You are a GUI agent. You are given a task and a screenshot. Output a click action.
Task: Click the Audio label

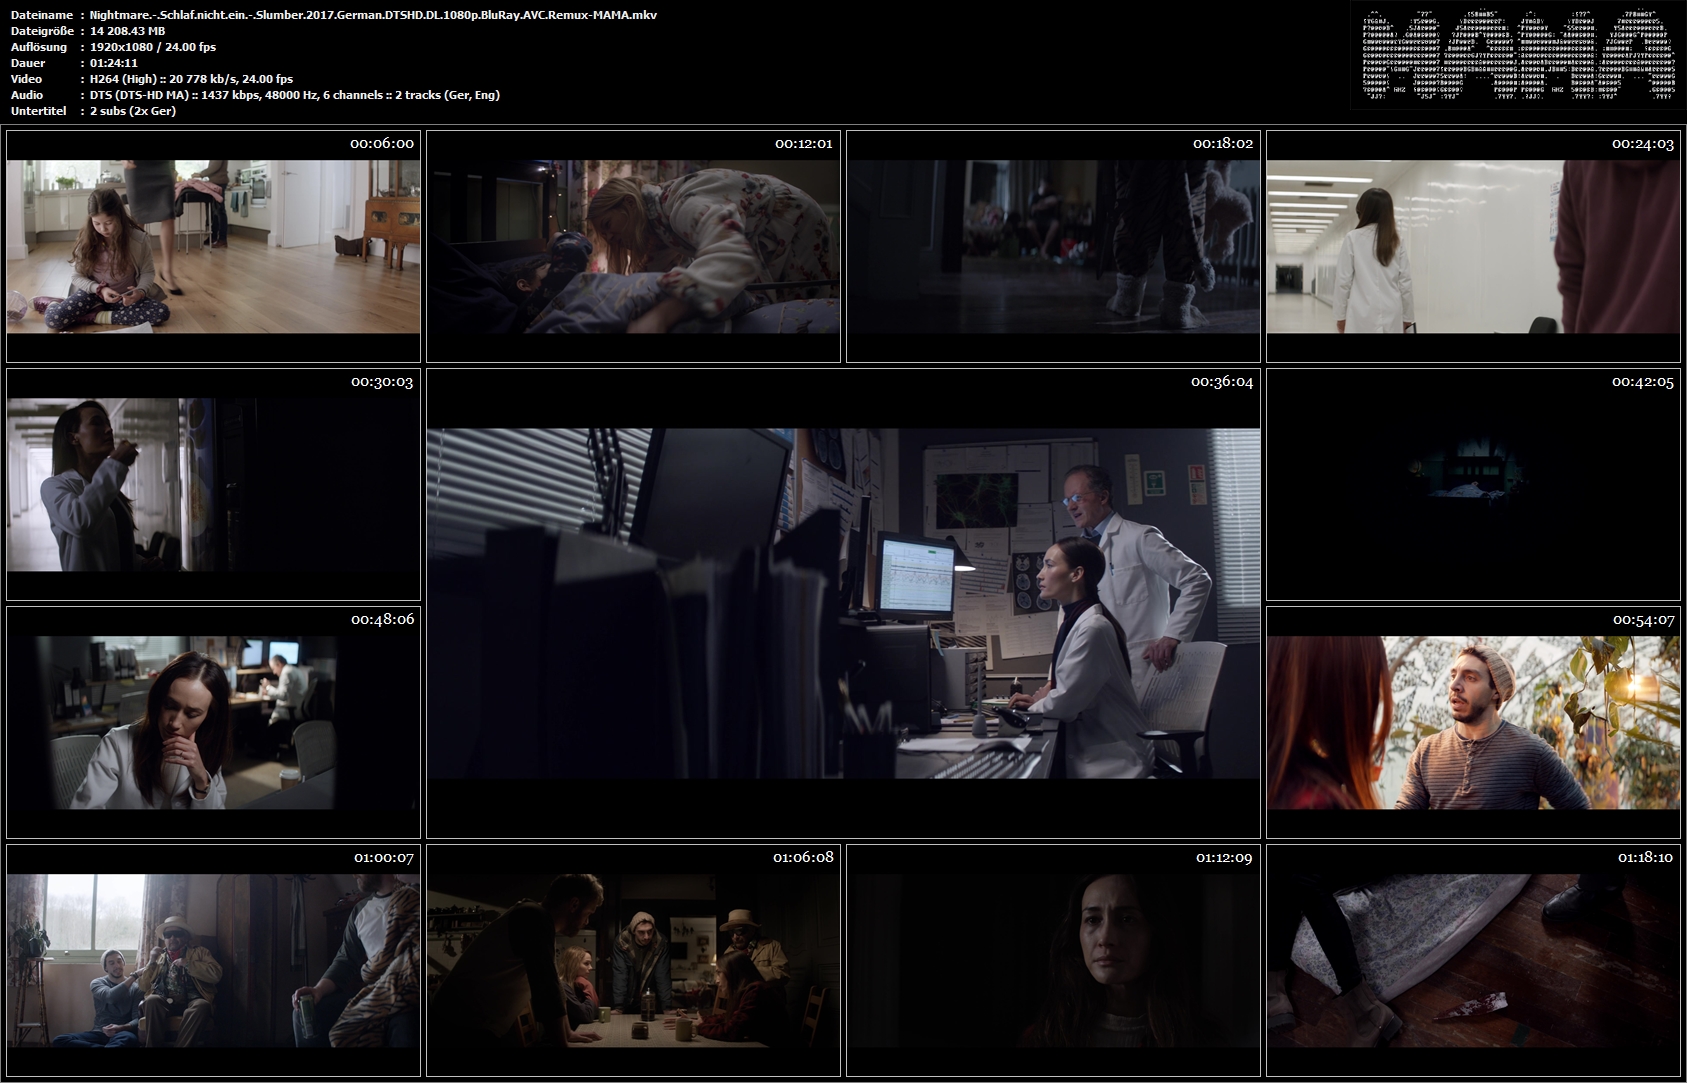click(25, 95)
